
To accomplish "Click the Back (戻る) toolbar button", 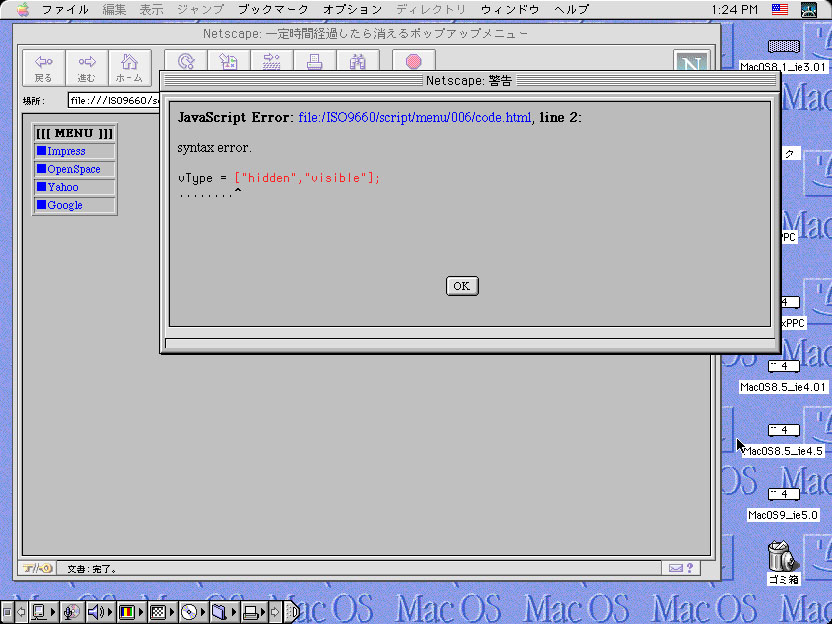I will point(44,68).
